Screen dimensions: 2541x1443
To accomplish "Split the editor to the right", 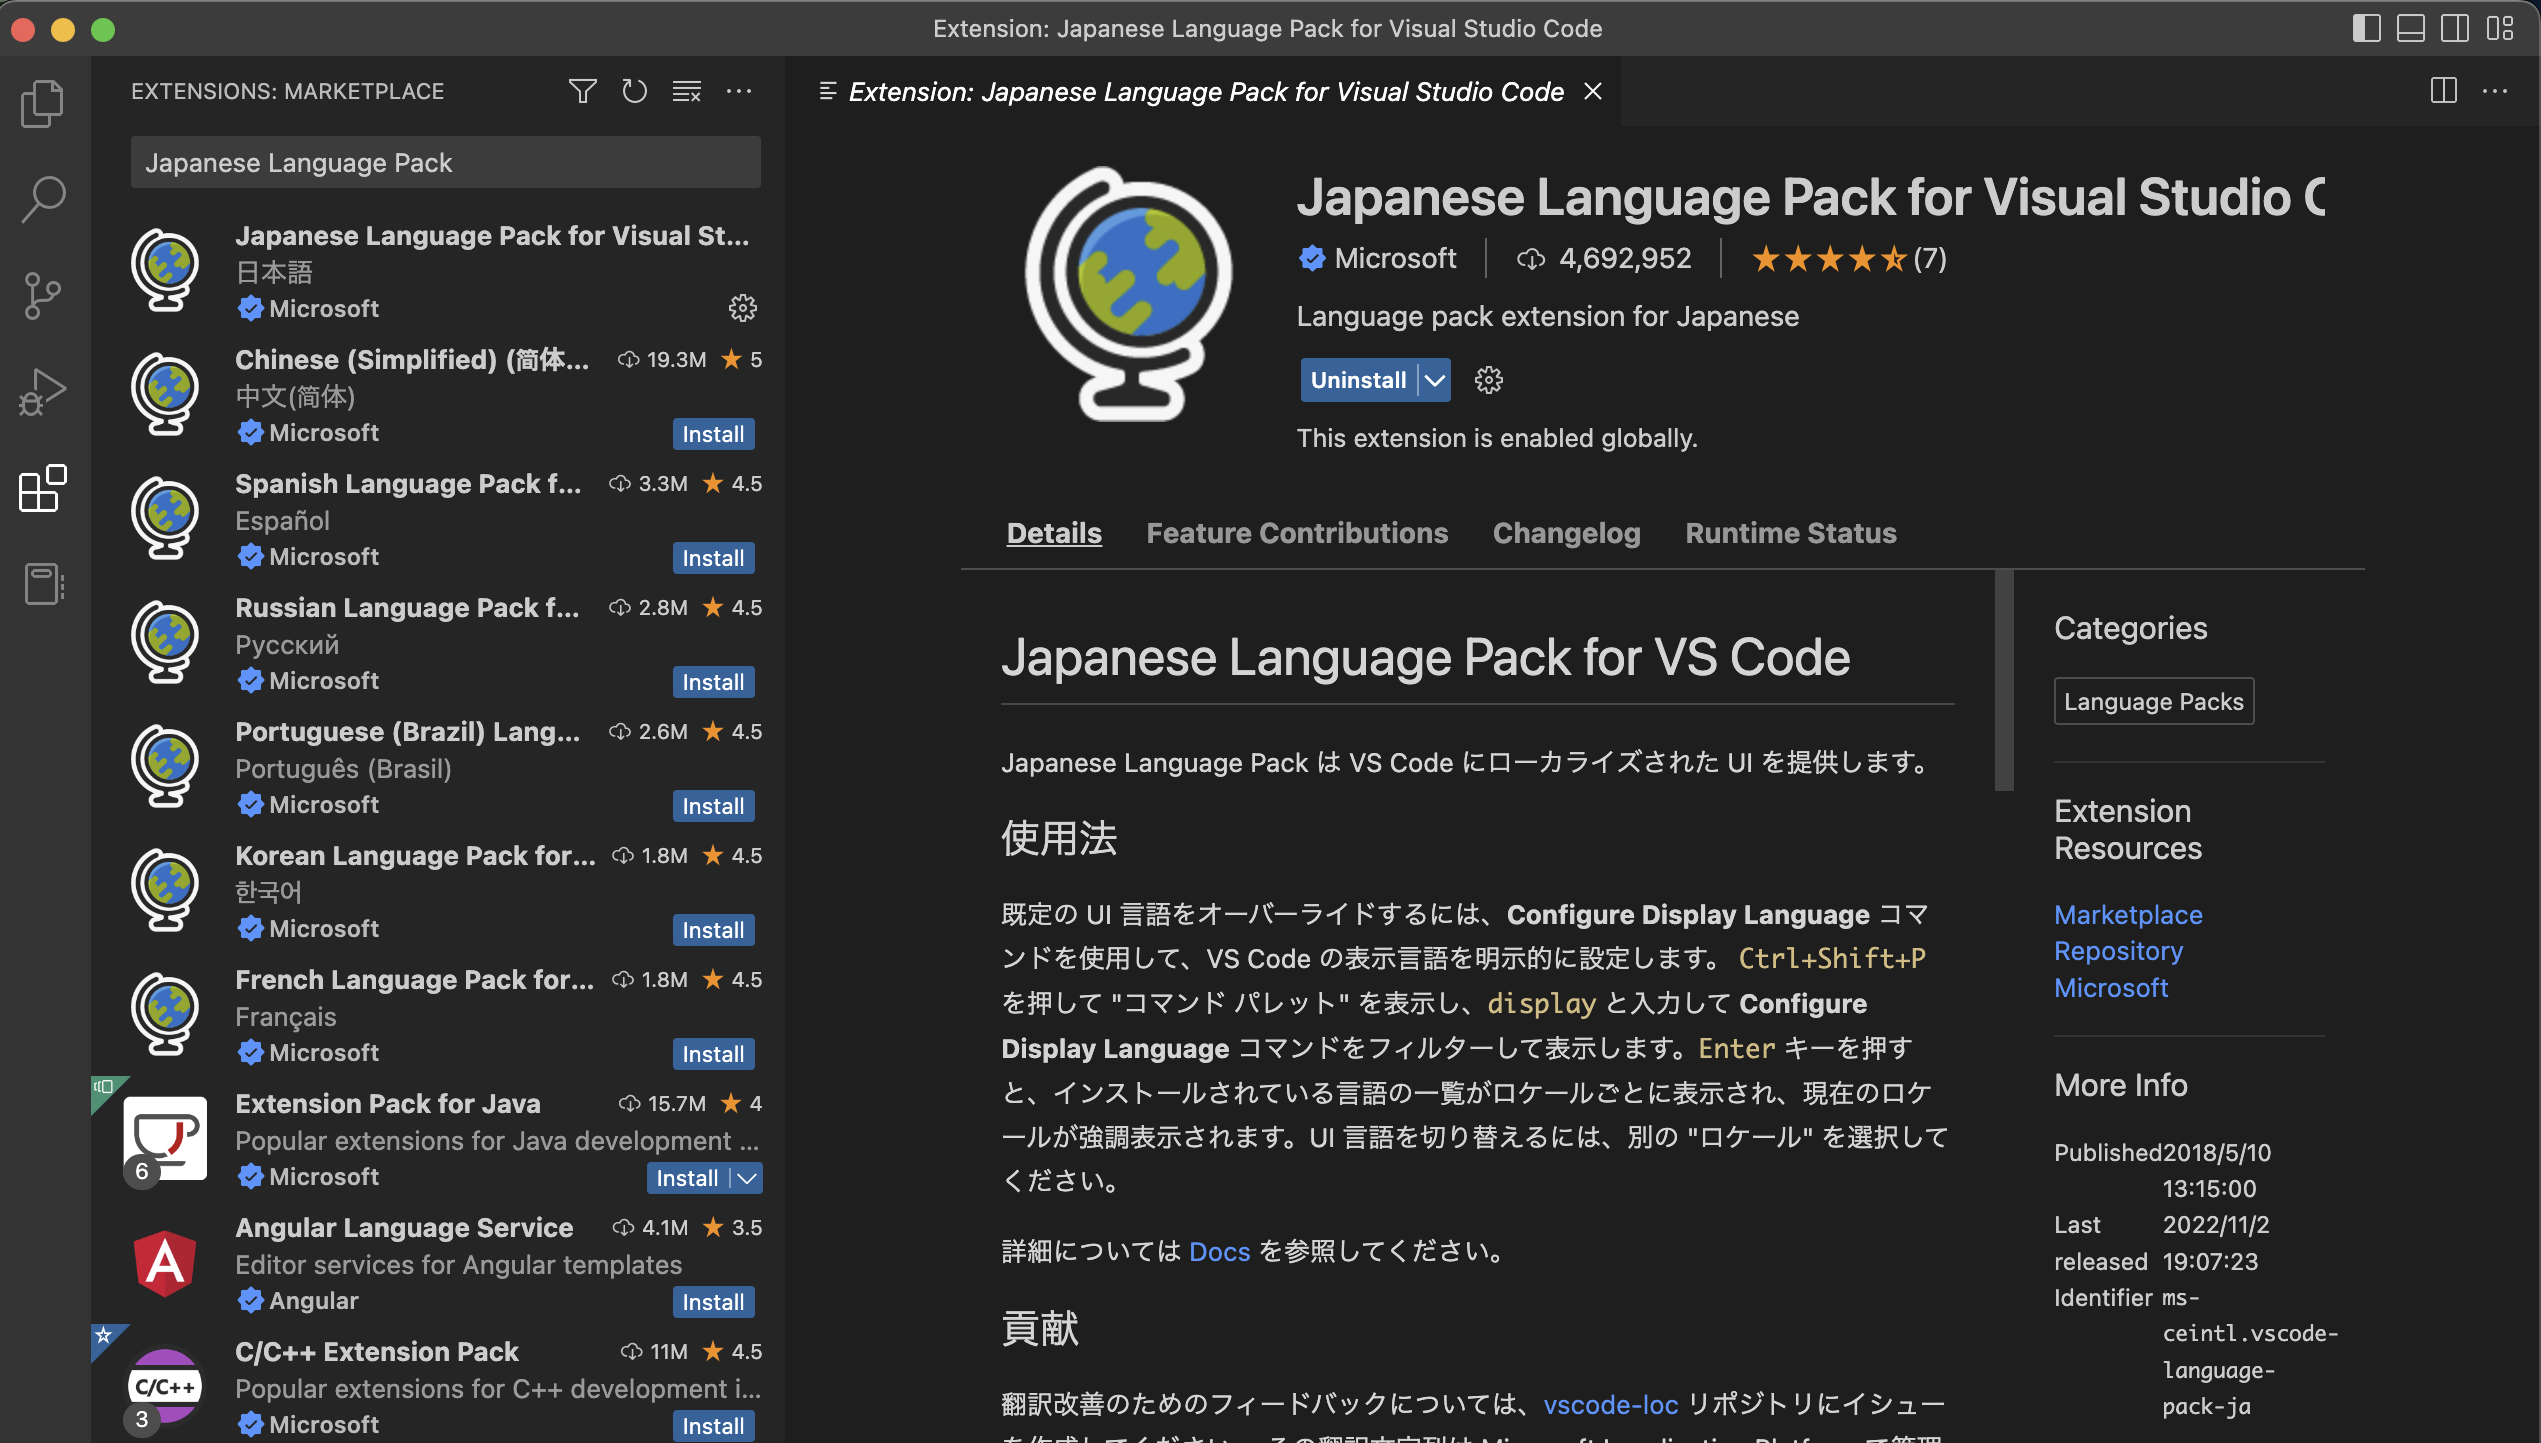I will point(2443,91).
